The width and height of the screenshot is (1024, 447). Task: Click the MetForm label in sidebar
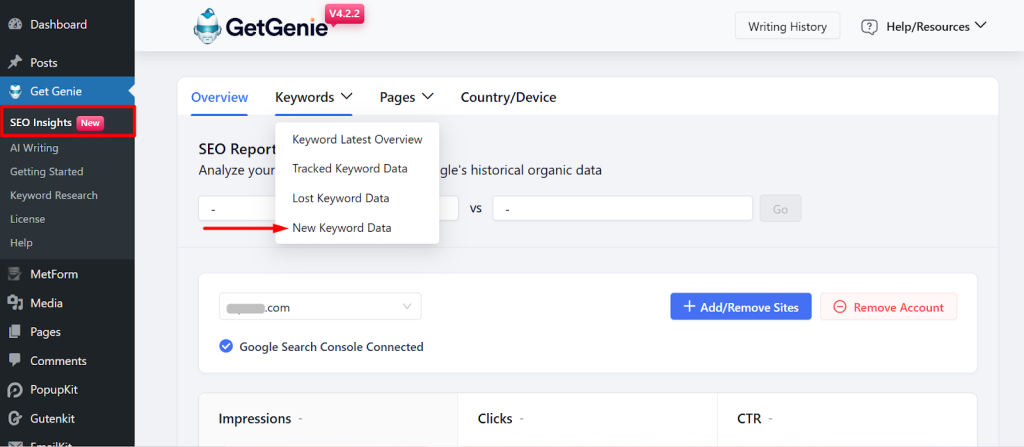coord(54,274)
